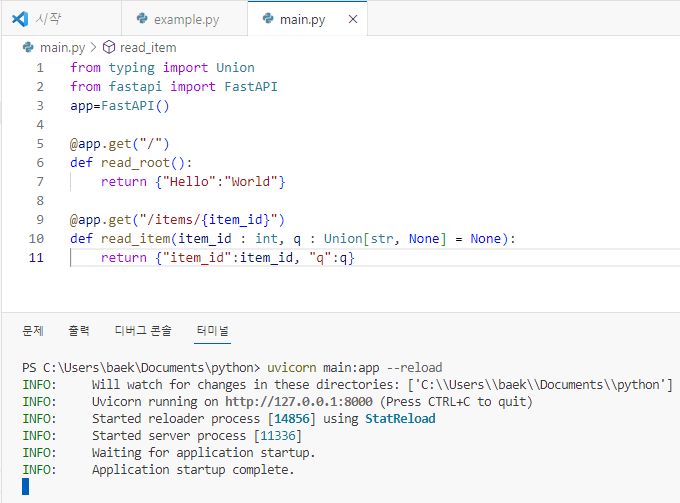
Task: Click 'read_root' function name
Action: tap(135, 163)
